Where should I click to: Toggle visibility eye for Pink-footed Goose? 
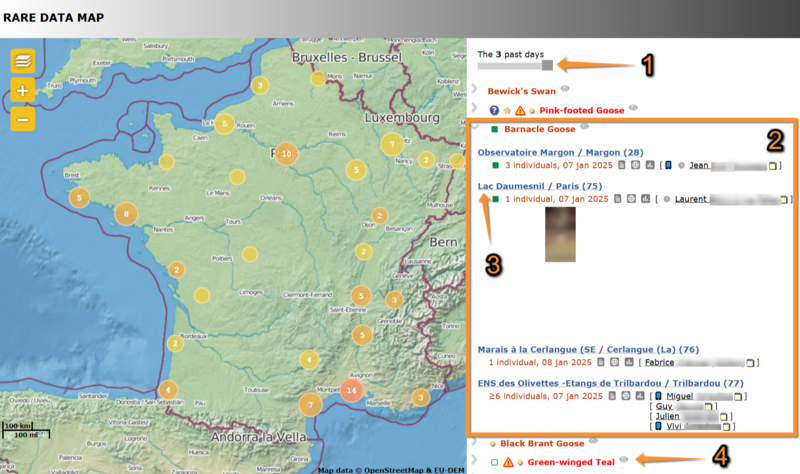coord(633,108)
